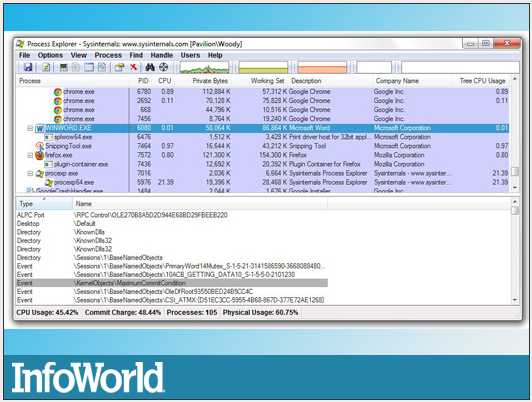This screenshot has height=402, width=532.
Task: Click the handle pane scroll down arrow
Action: pos(515,300)
